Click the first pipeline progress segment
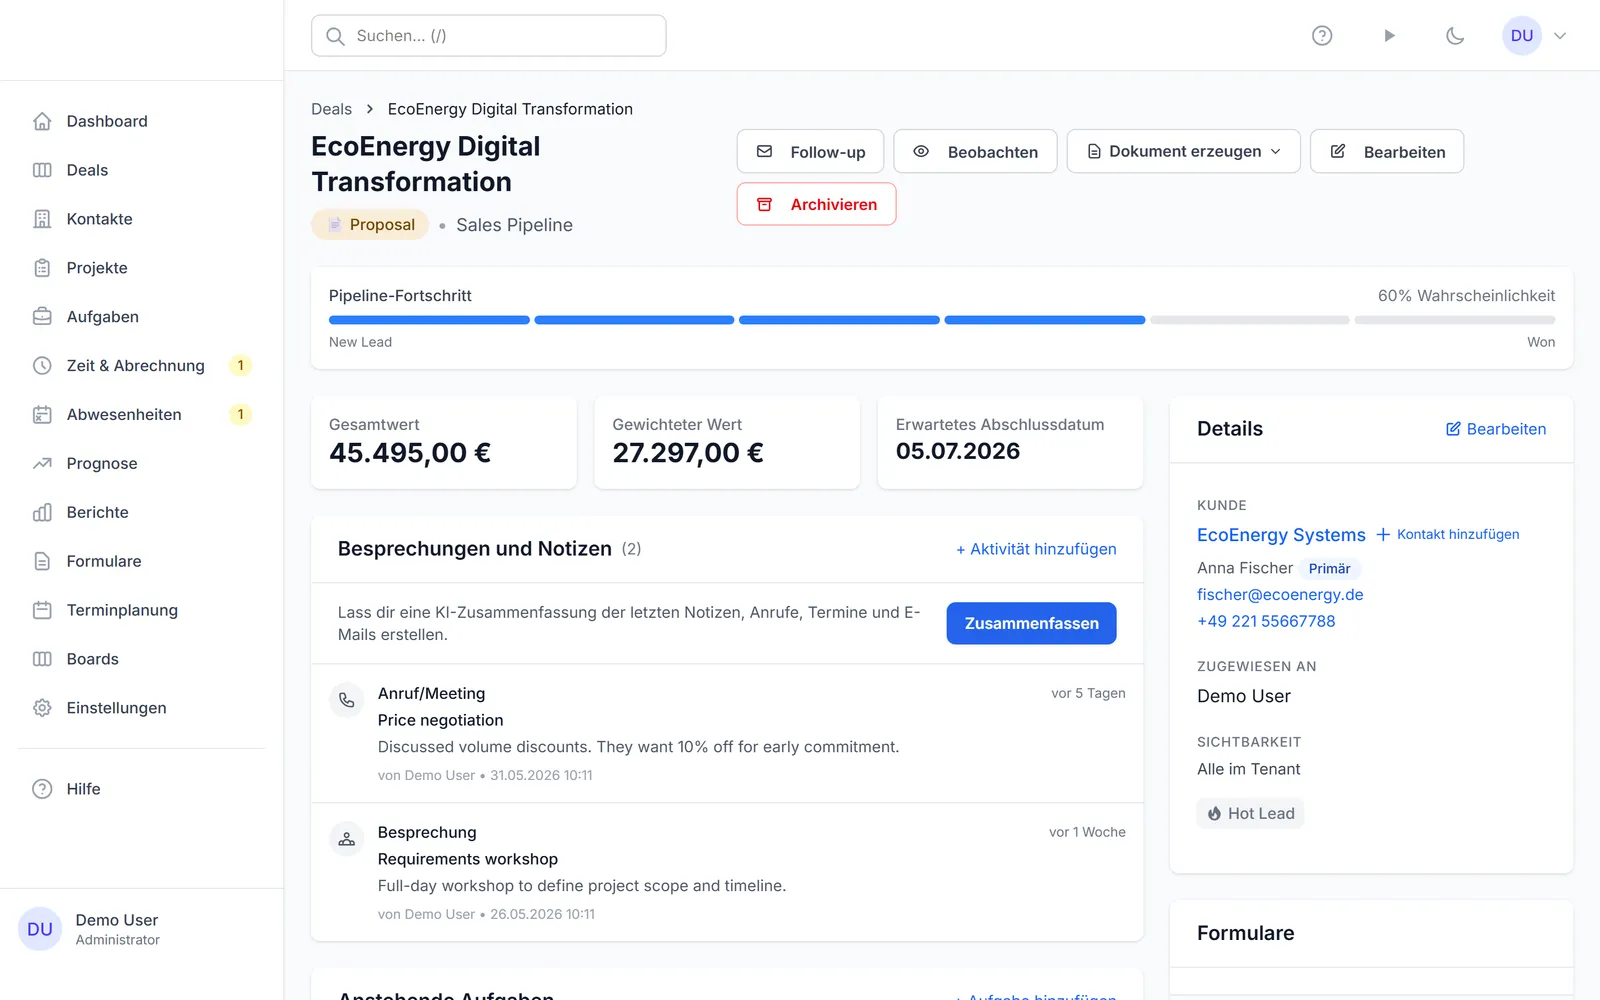Viewport: 1600px width, 1000px height. pos(429,320)
